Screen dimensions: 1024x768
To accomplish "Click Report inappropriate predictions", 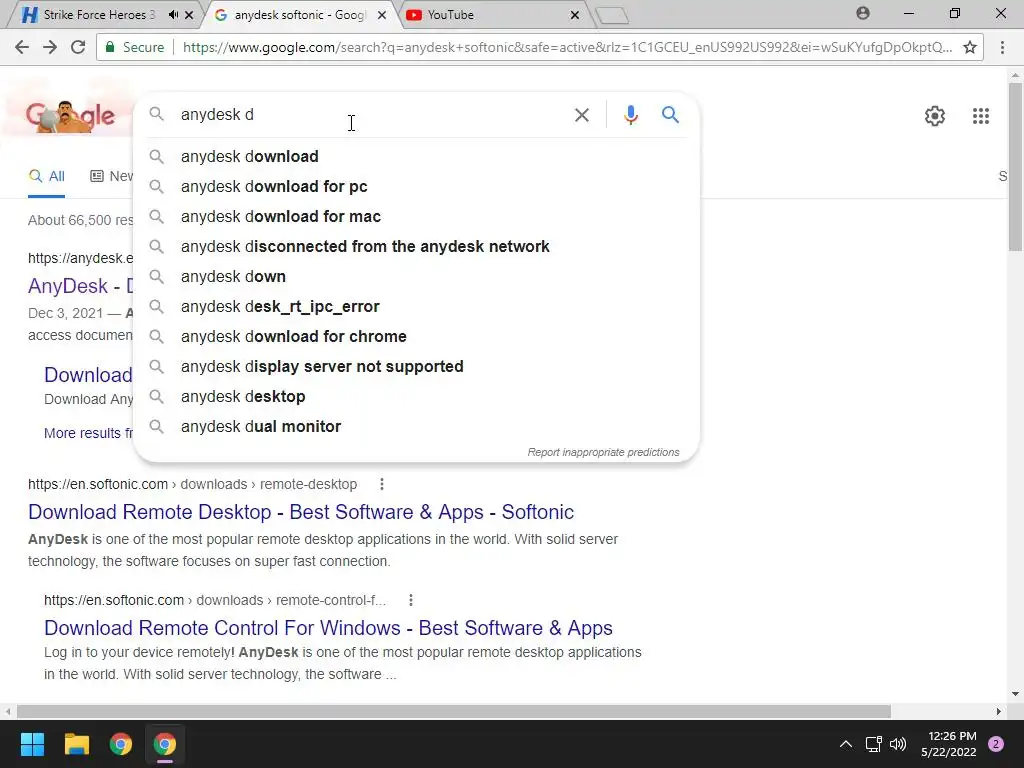I will (x=603, y=452).
